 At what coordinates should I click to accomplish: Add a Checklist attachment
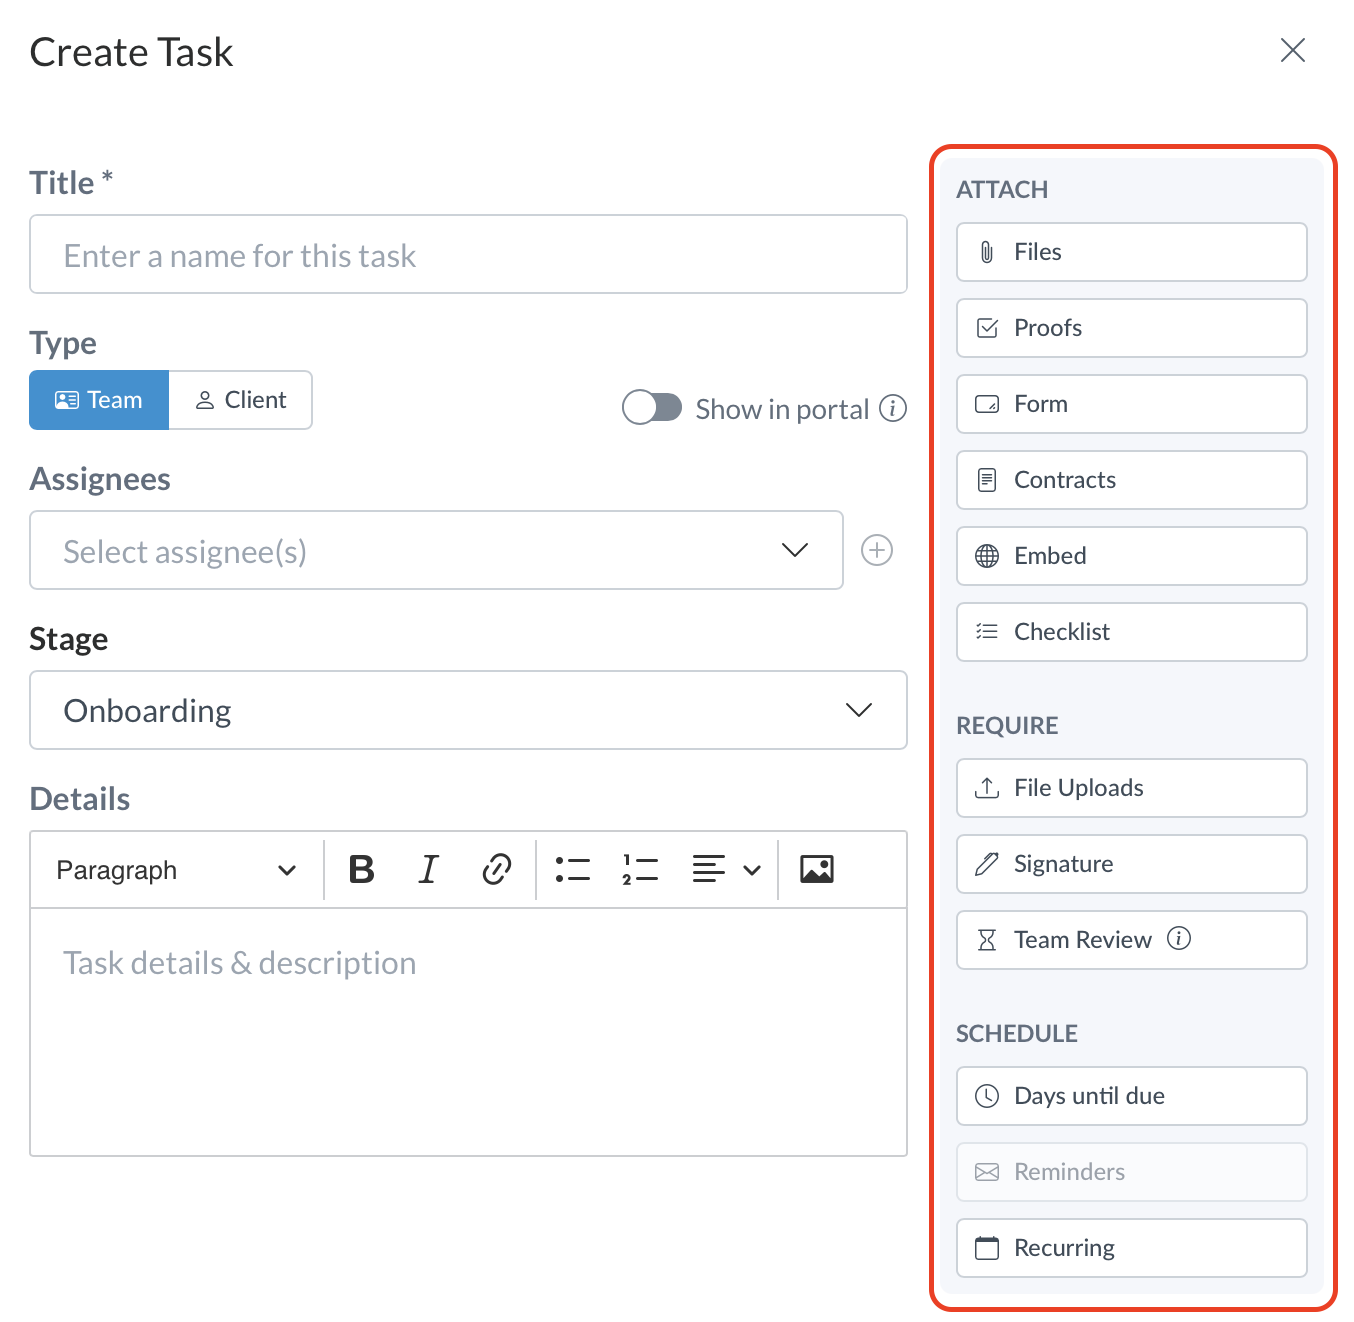click(x=1131, y=632)
